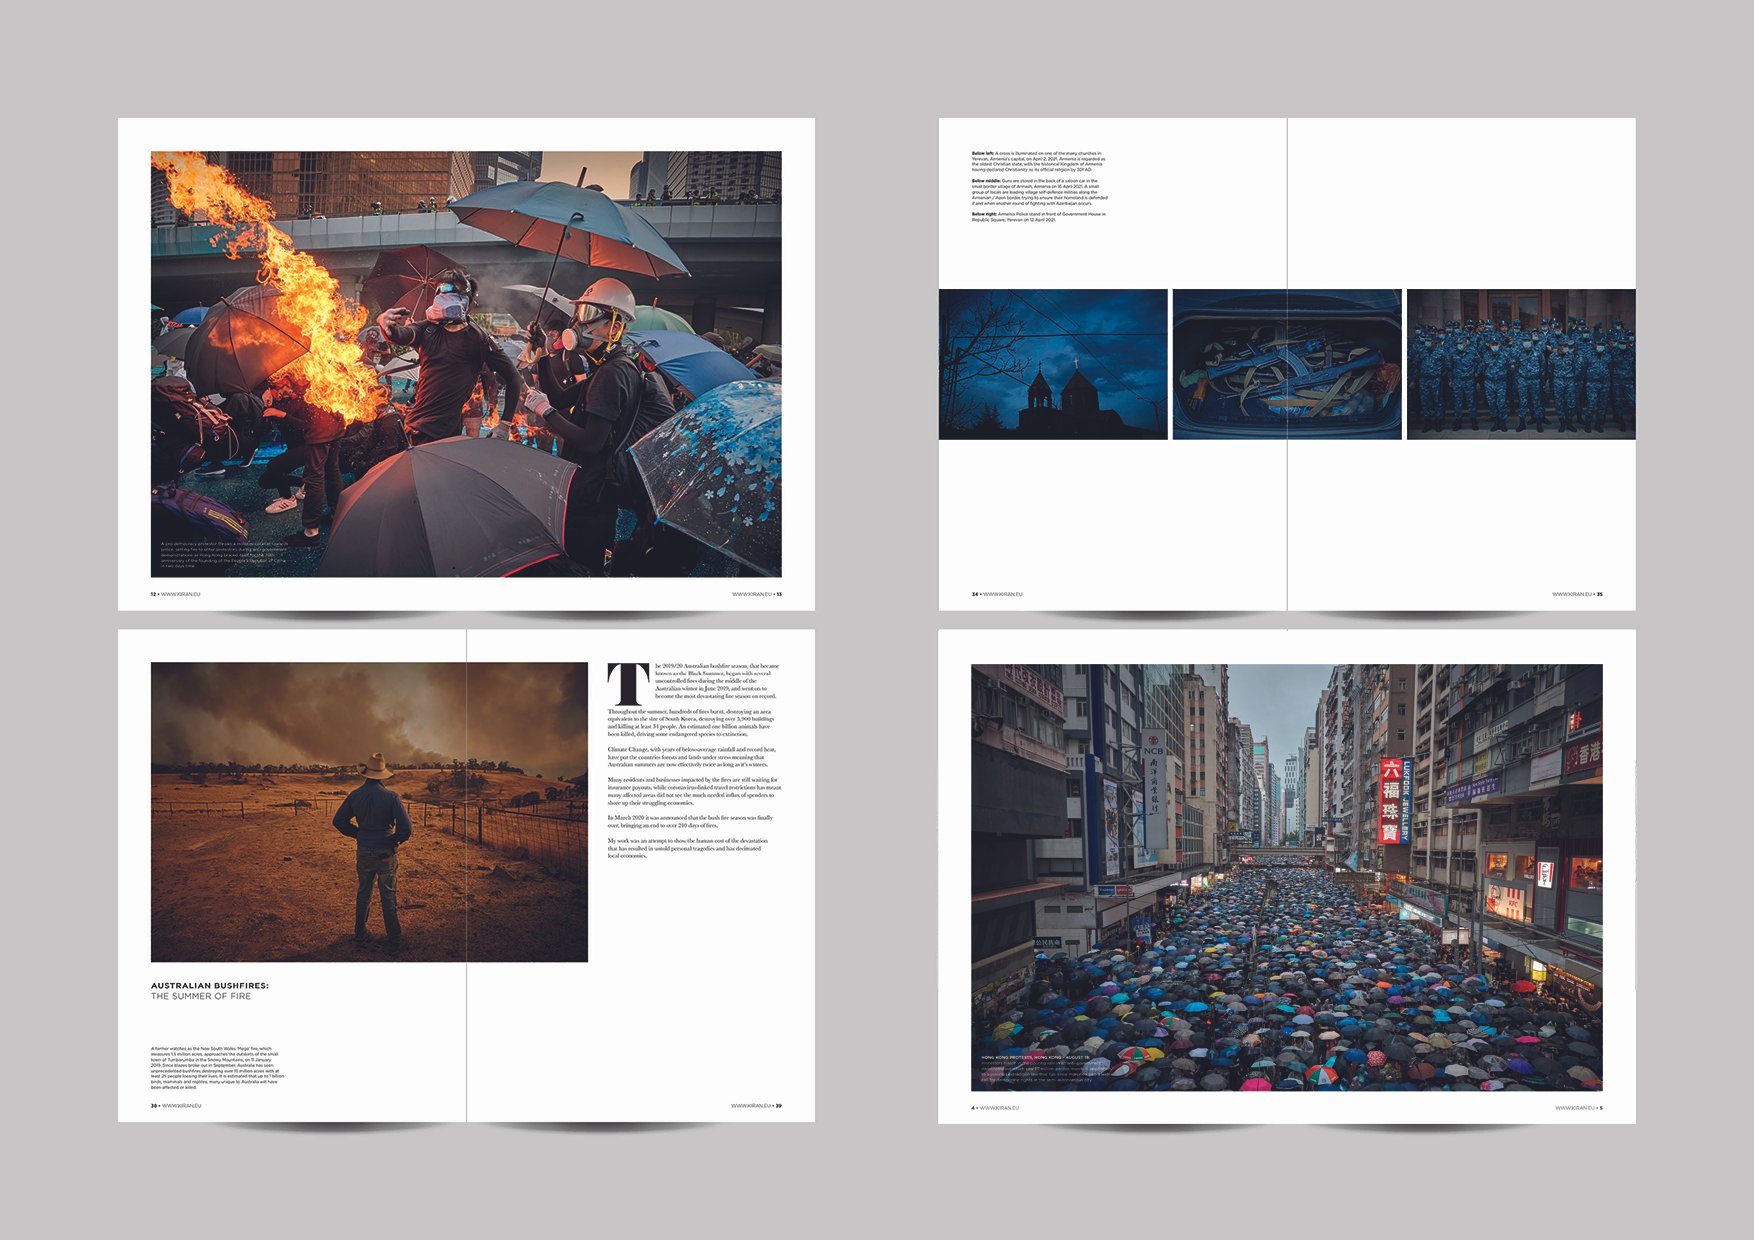This screenshot has width=1754, height=1240.
Task: Click the 'THE SUMMER OF FIRE' subtitle
Action: (x=201, y=996)
